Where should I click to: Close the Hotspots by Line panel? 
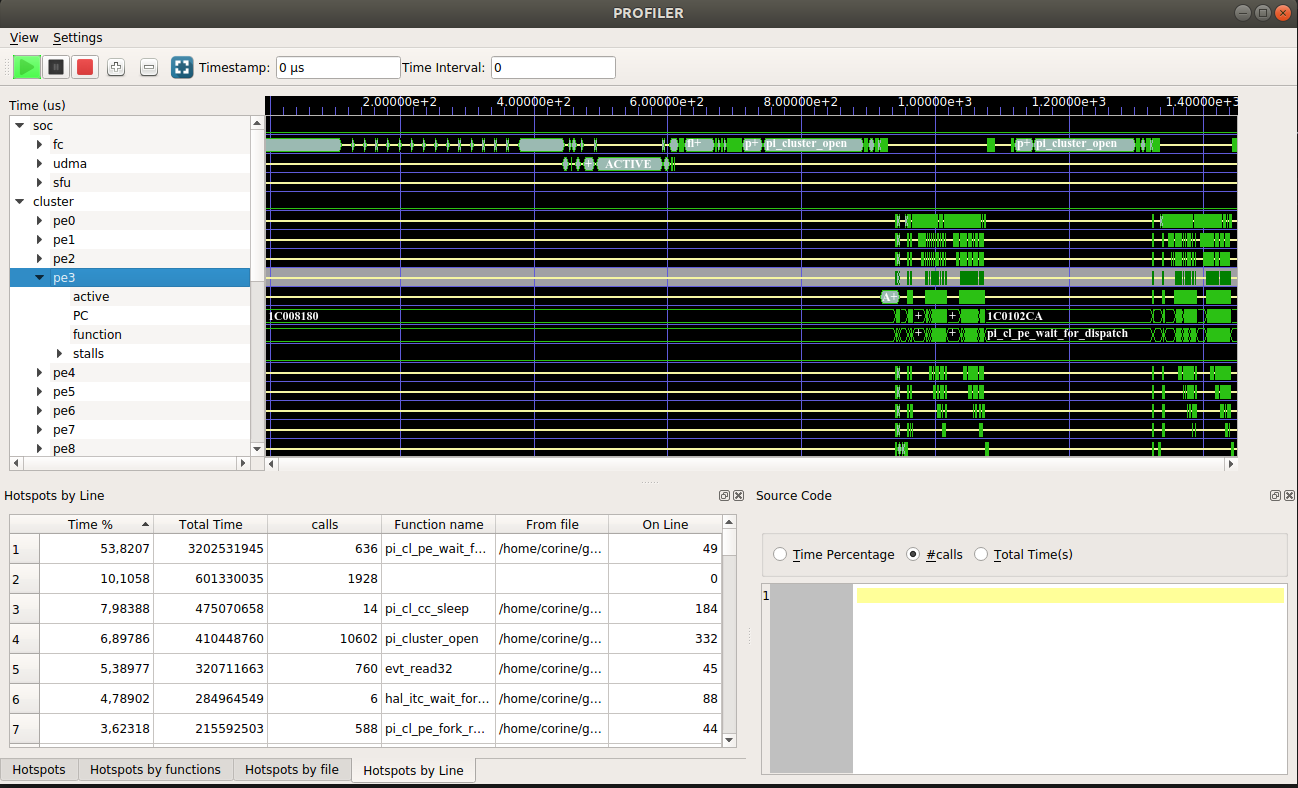738,496
